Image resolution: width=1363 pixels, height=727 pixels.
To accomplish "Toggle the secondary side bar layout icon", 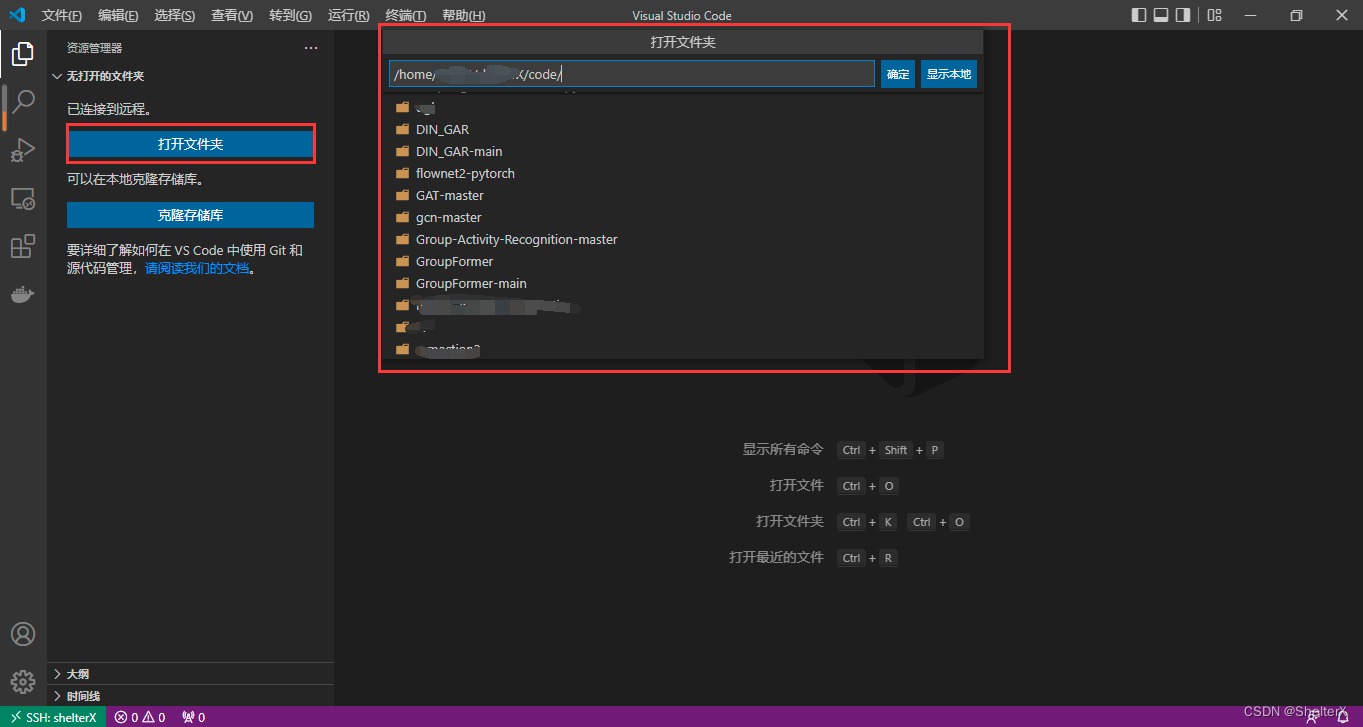I will (x=1183, y=15).
